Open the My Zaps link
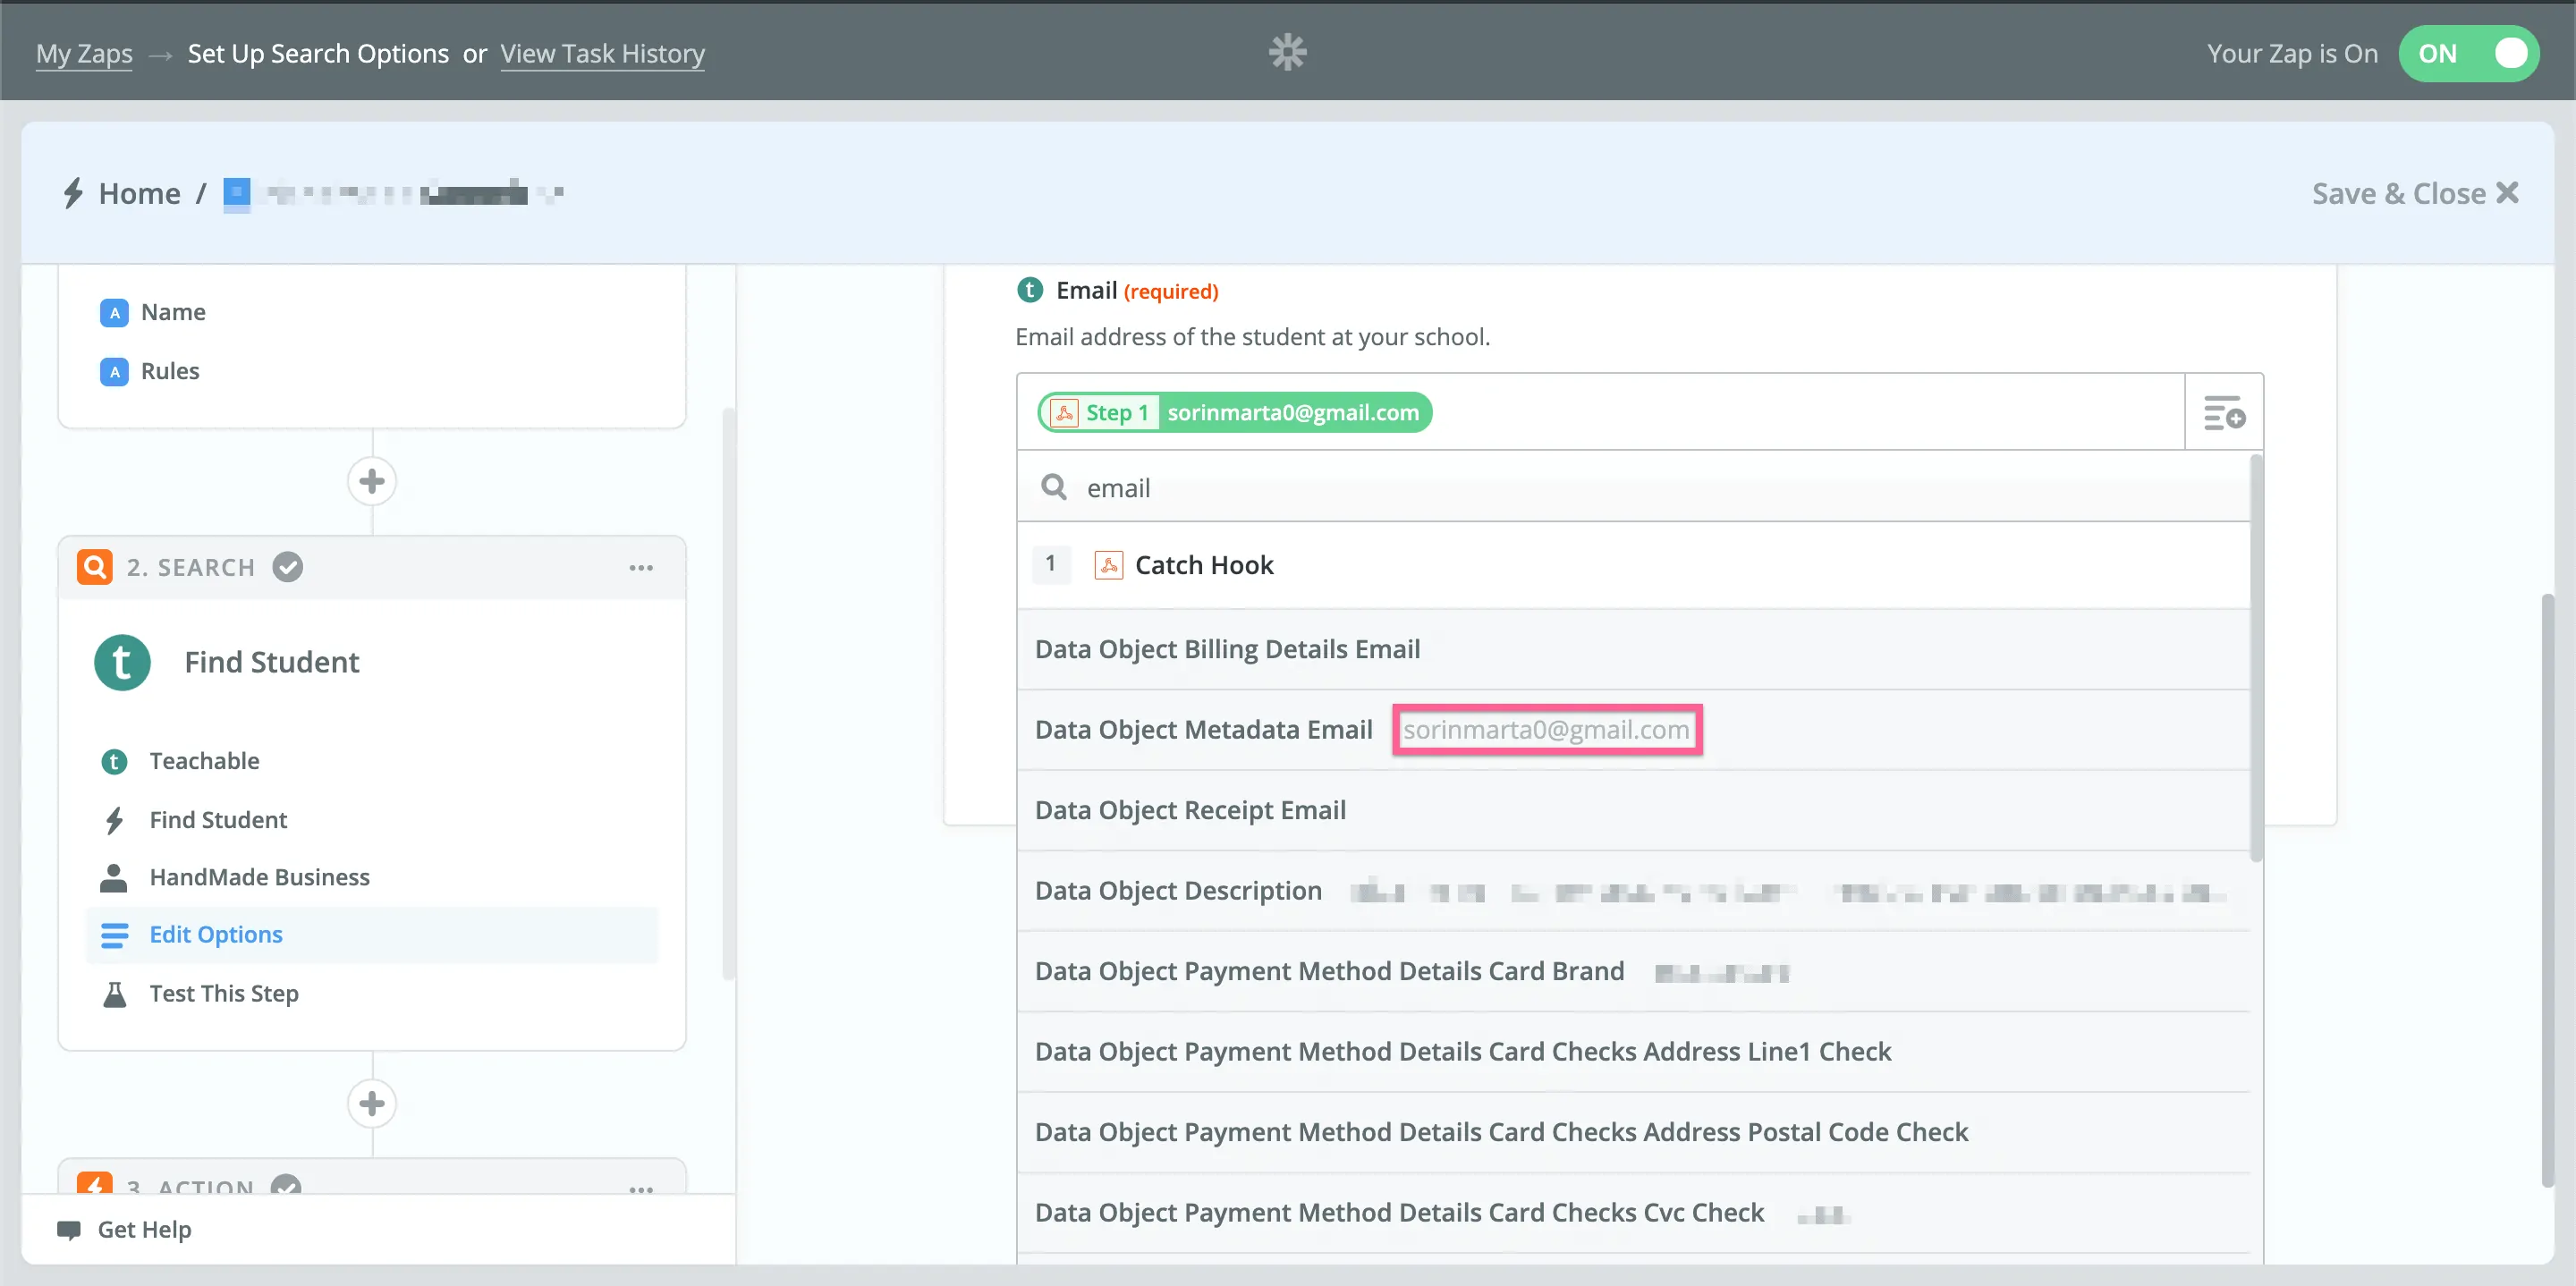Image resolution: width=2576 pixels, height=1286 pixels. [84, 53]
